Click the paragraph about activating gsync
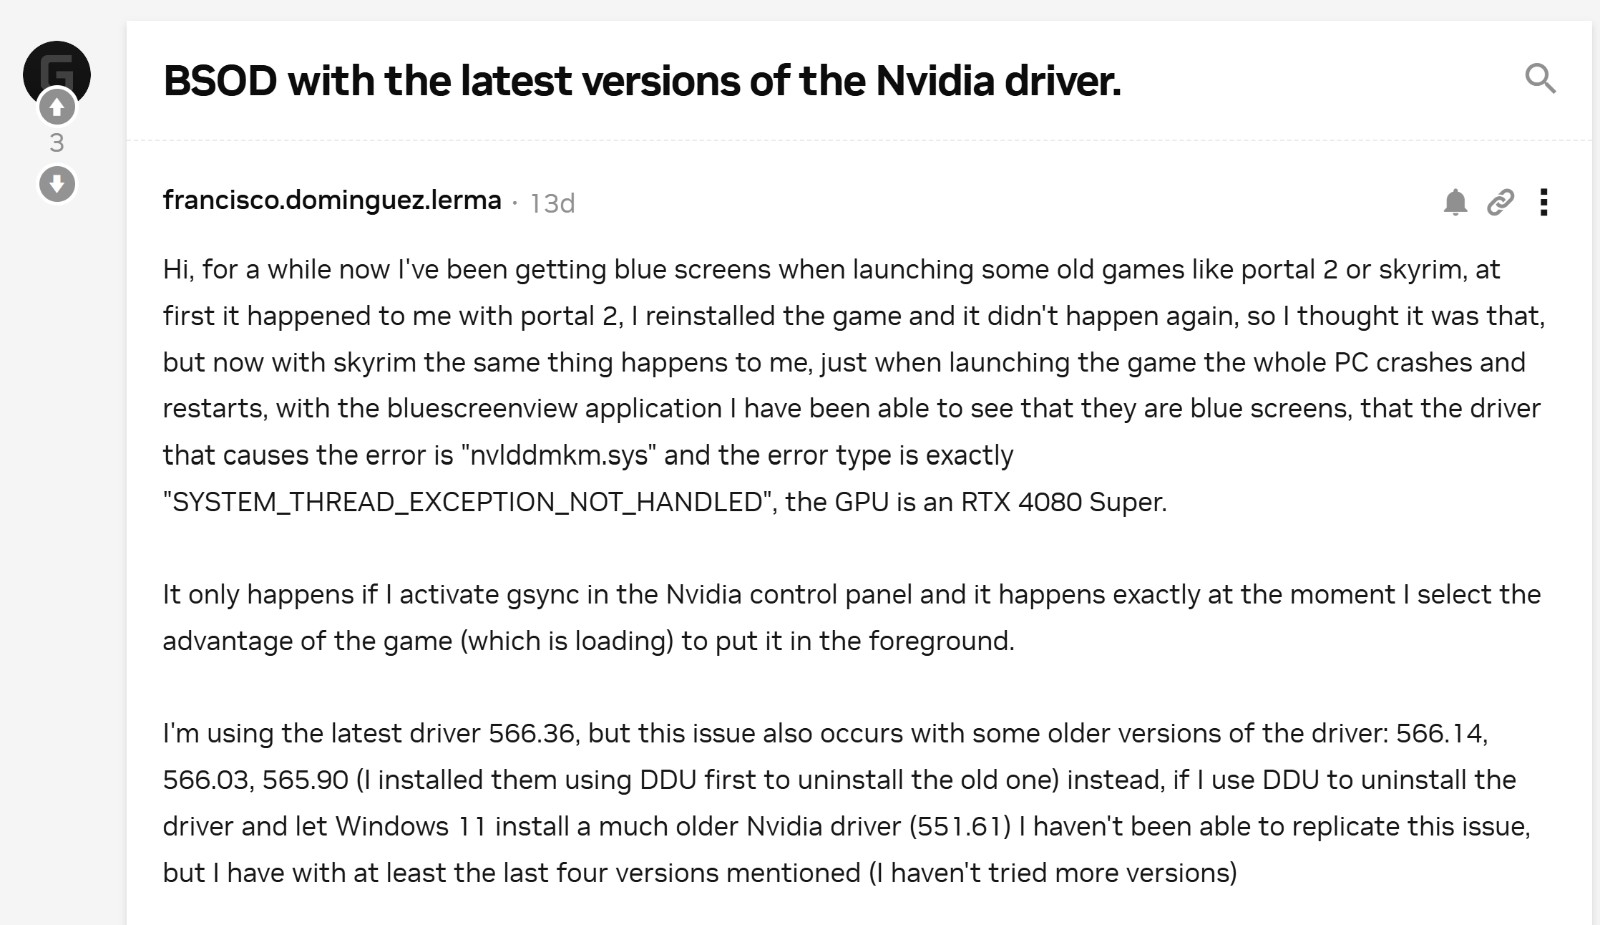 coord(851,617)
